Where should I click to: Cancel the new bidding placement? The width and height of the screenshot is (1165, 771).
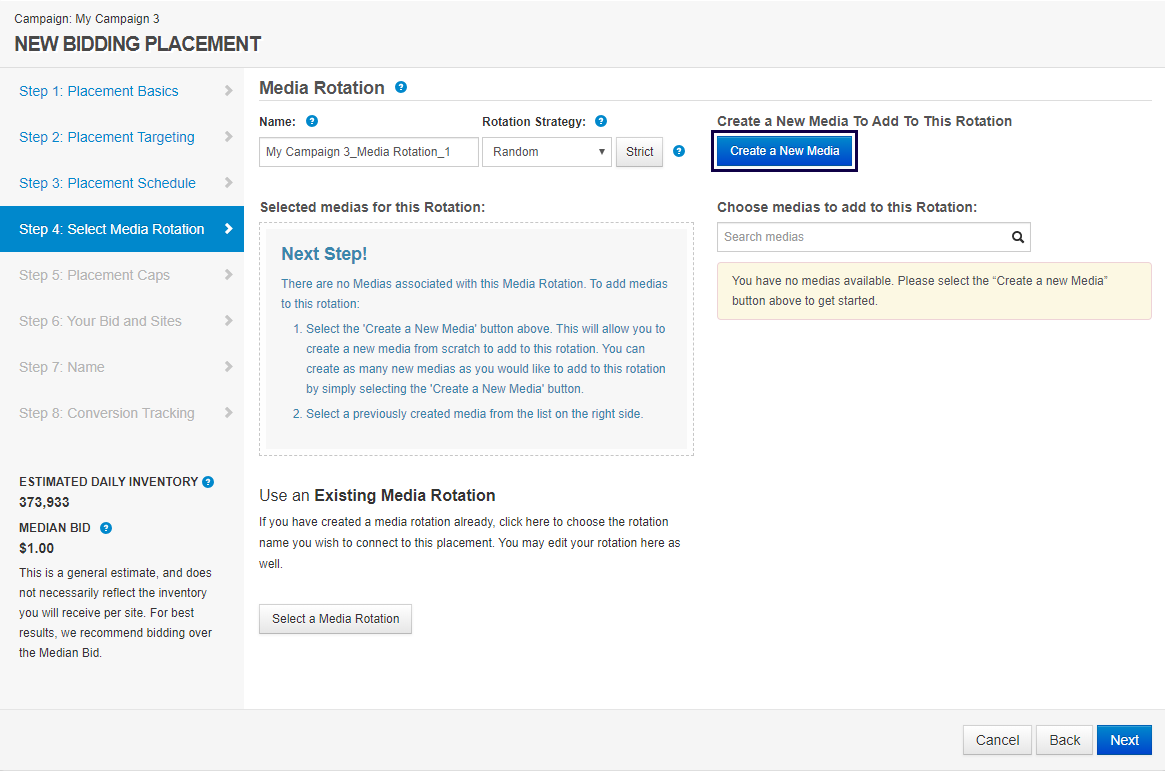pyautogui.click(x=997, y=740)
